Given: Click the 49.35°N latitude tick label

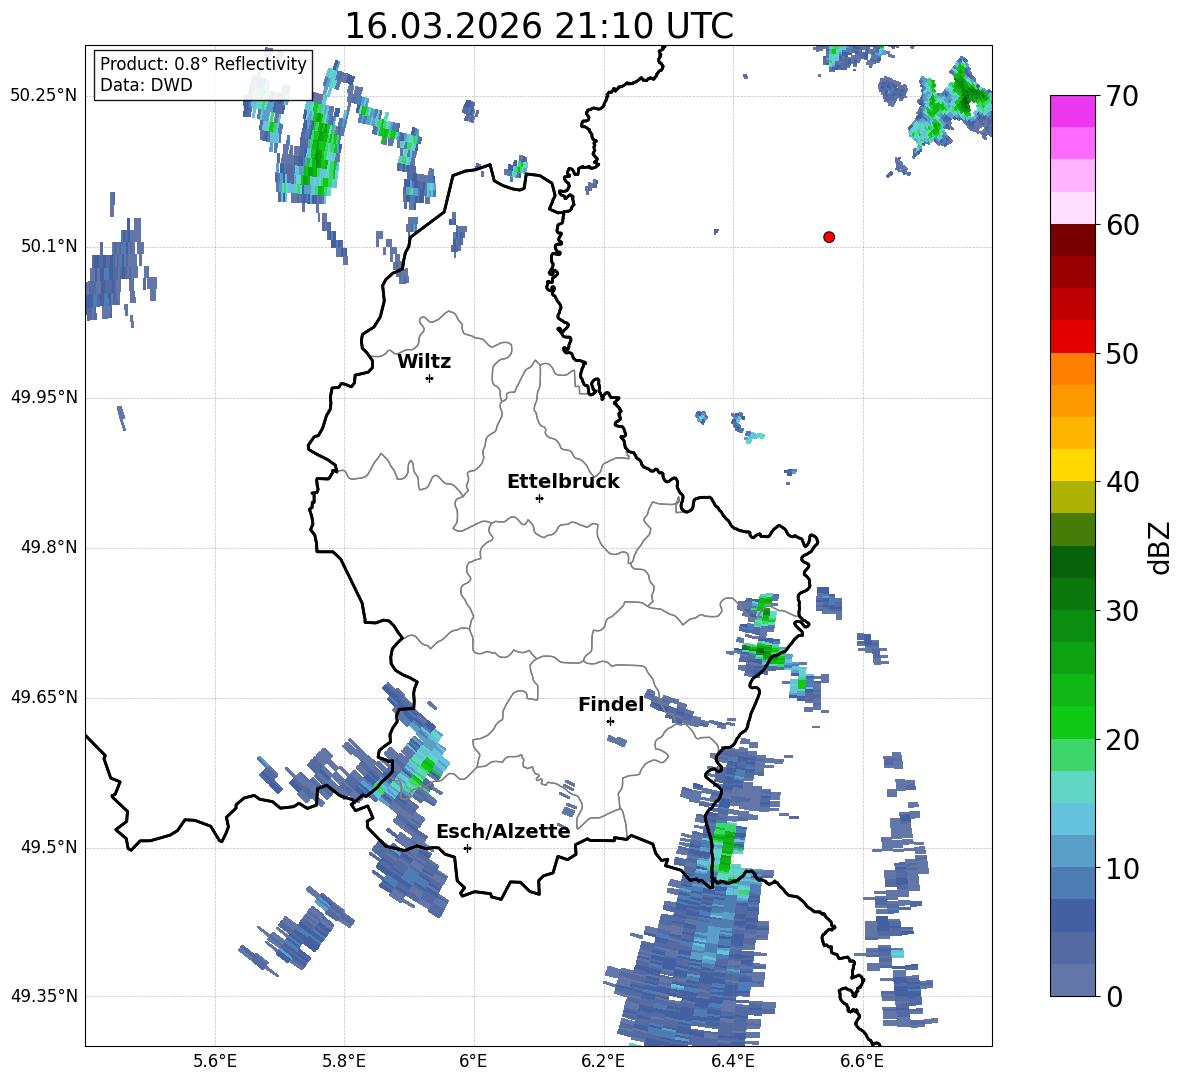Looking at the screenshot, I should click(x=44, y=996).
